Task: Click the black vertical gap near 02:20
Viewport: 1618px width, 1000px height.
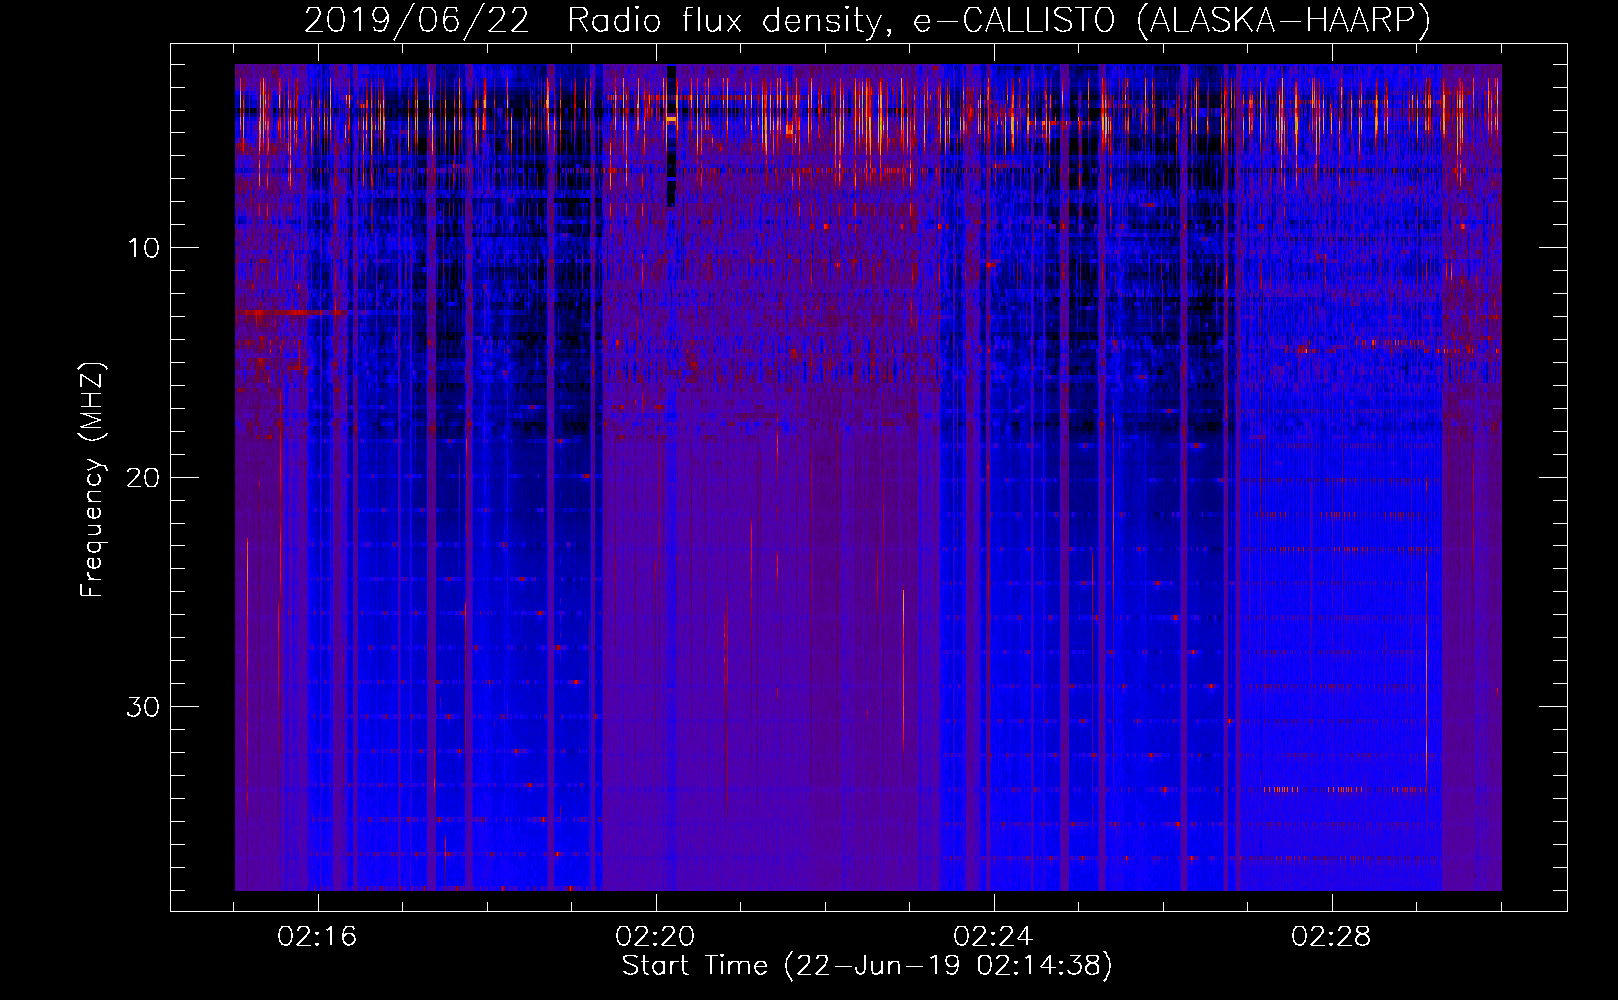Action: [671, 136]
